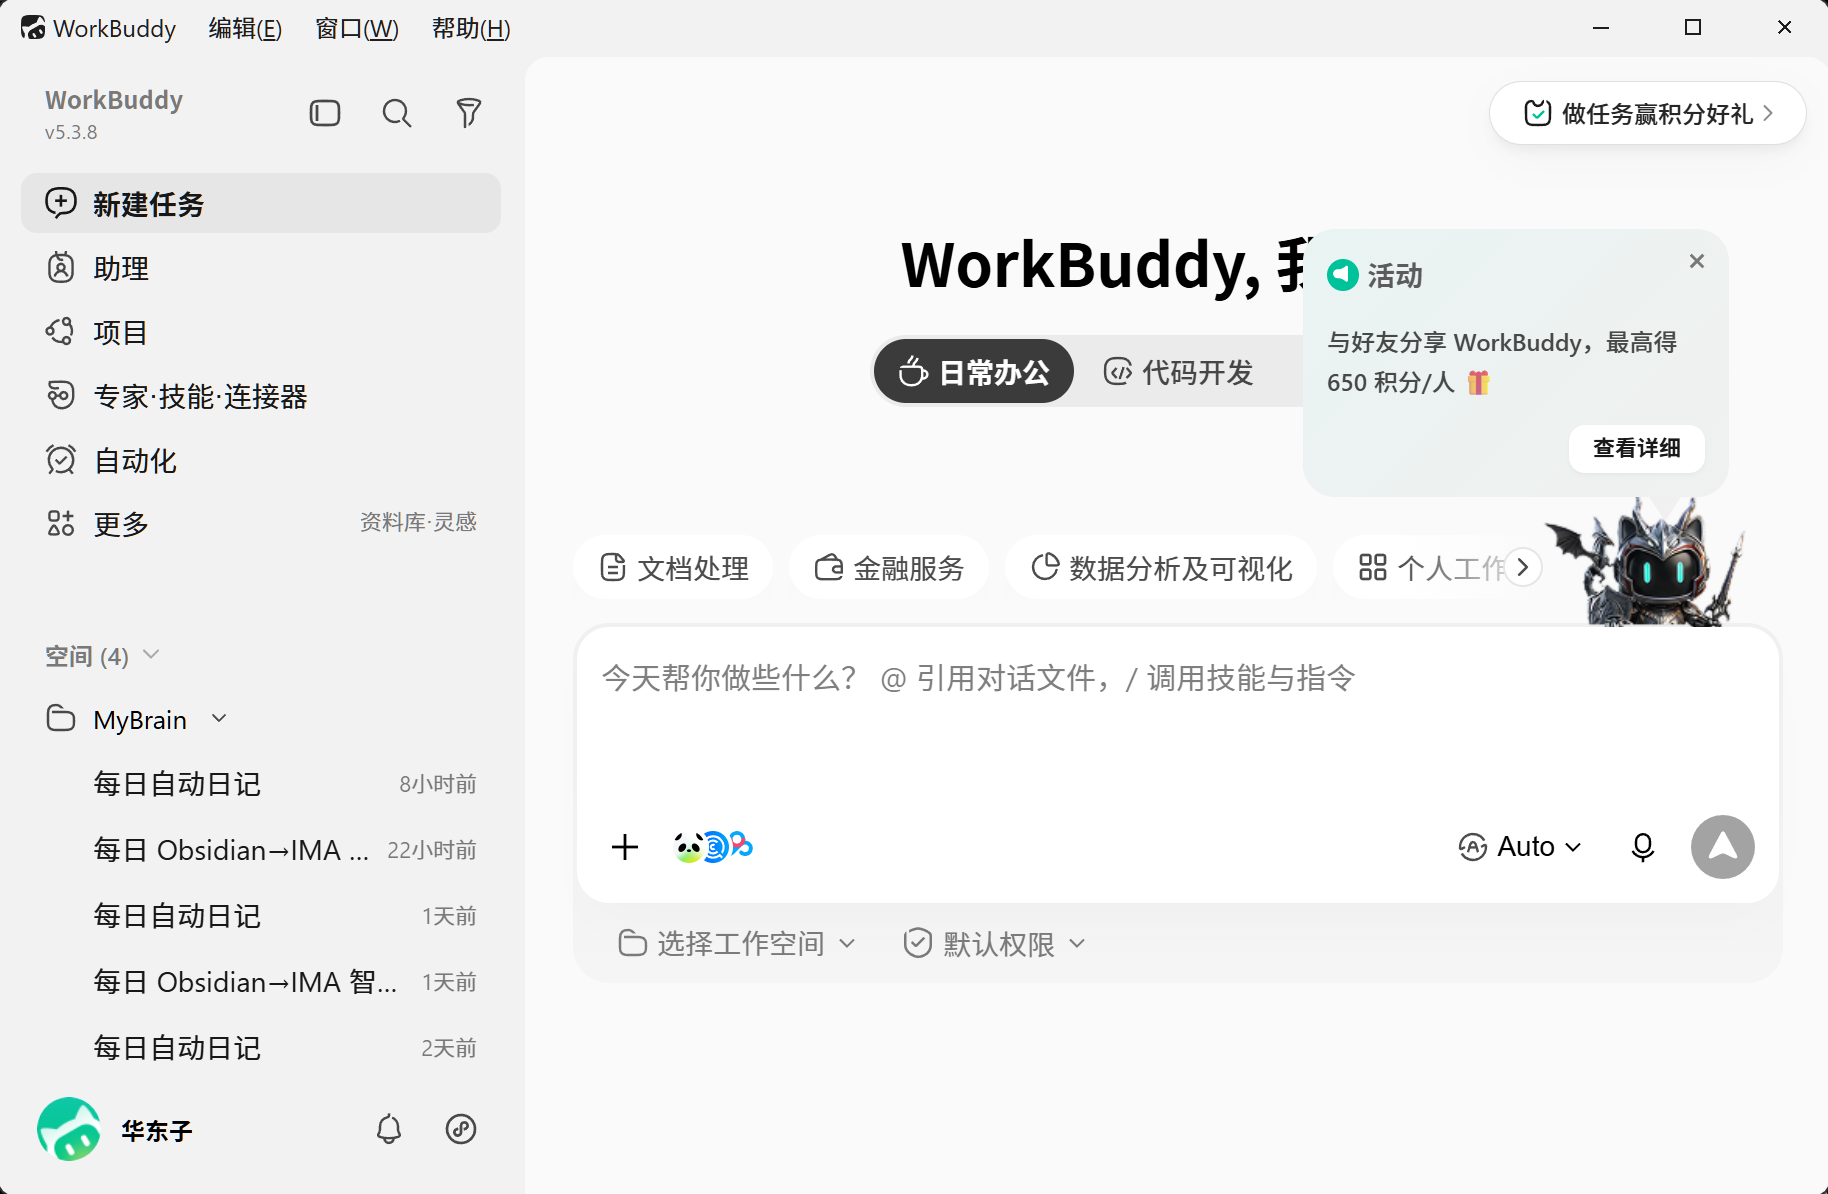The image size is (1828, 1194).
Task: Click the v5.3.8 version text
Action: tap(71, 132)
